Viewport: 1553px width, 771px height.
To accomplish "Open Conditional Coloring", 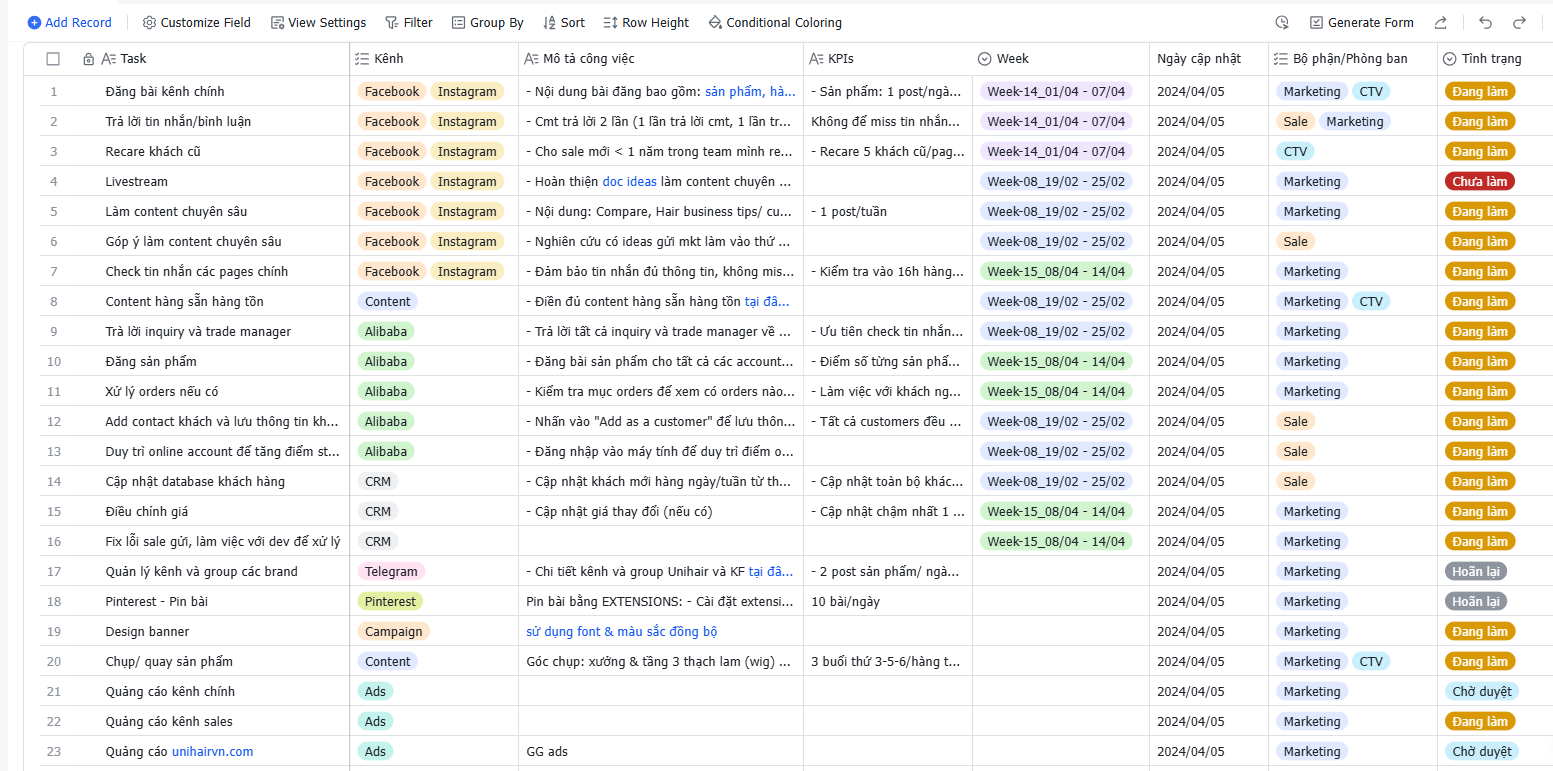I will pos(775,22).
